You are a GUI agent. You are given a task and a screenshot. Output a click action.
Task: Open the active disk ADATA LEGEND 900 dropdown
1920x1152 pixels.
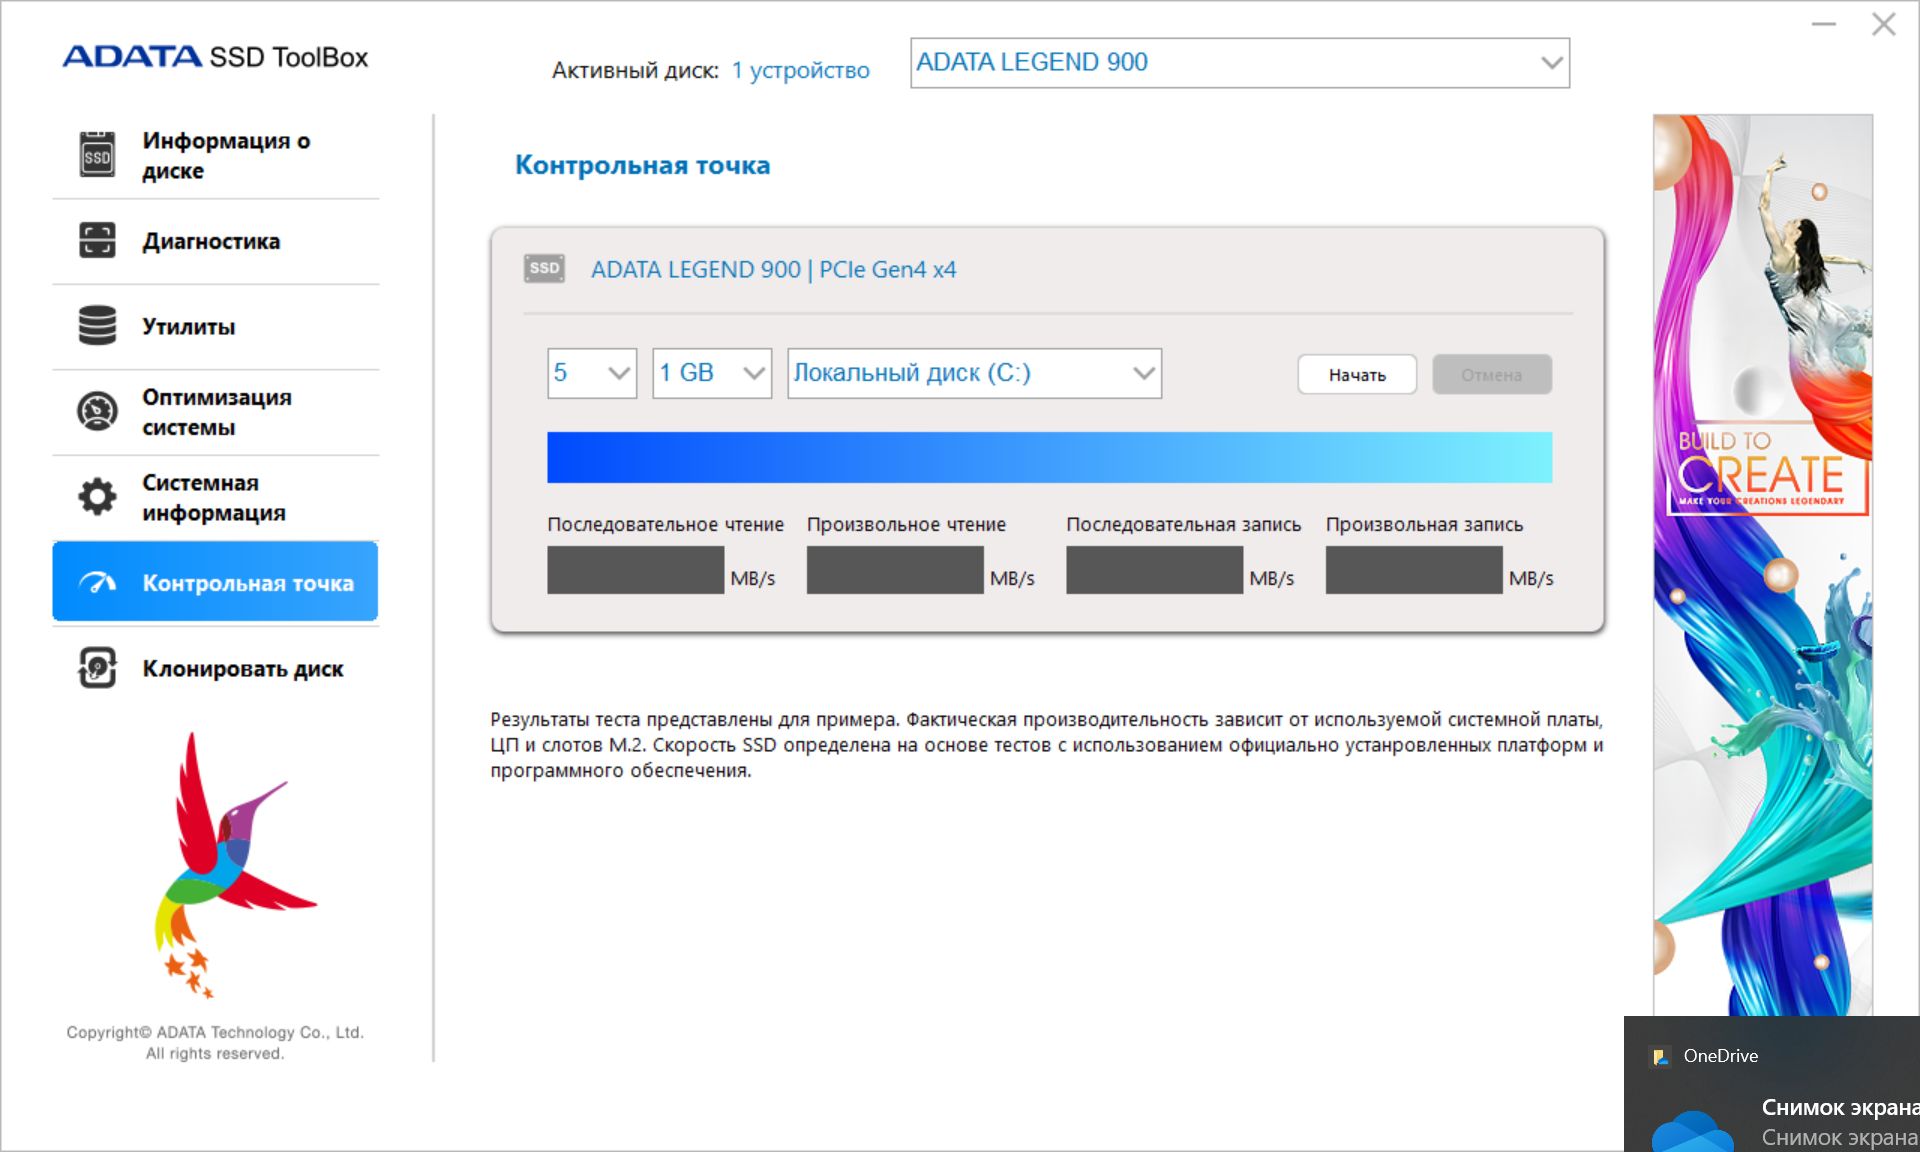1240,63
